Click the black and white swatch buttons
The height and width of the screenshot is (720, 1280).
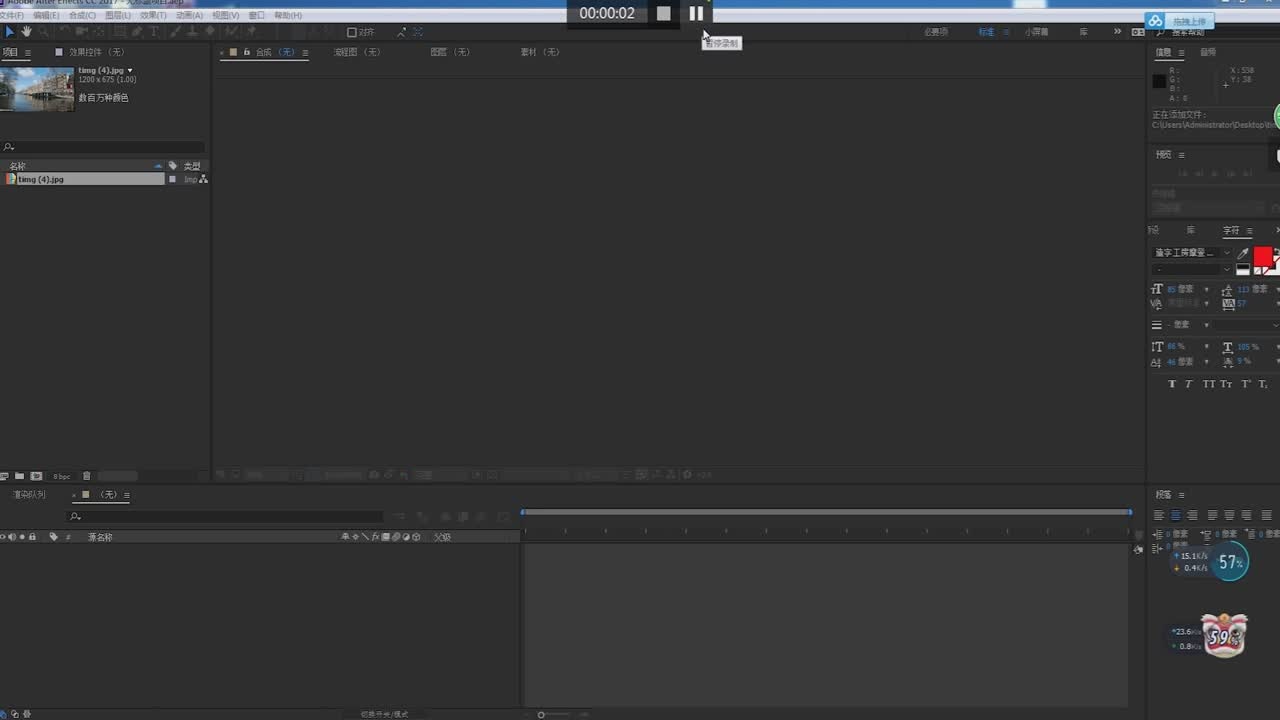(1243, 269)
